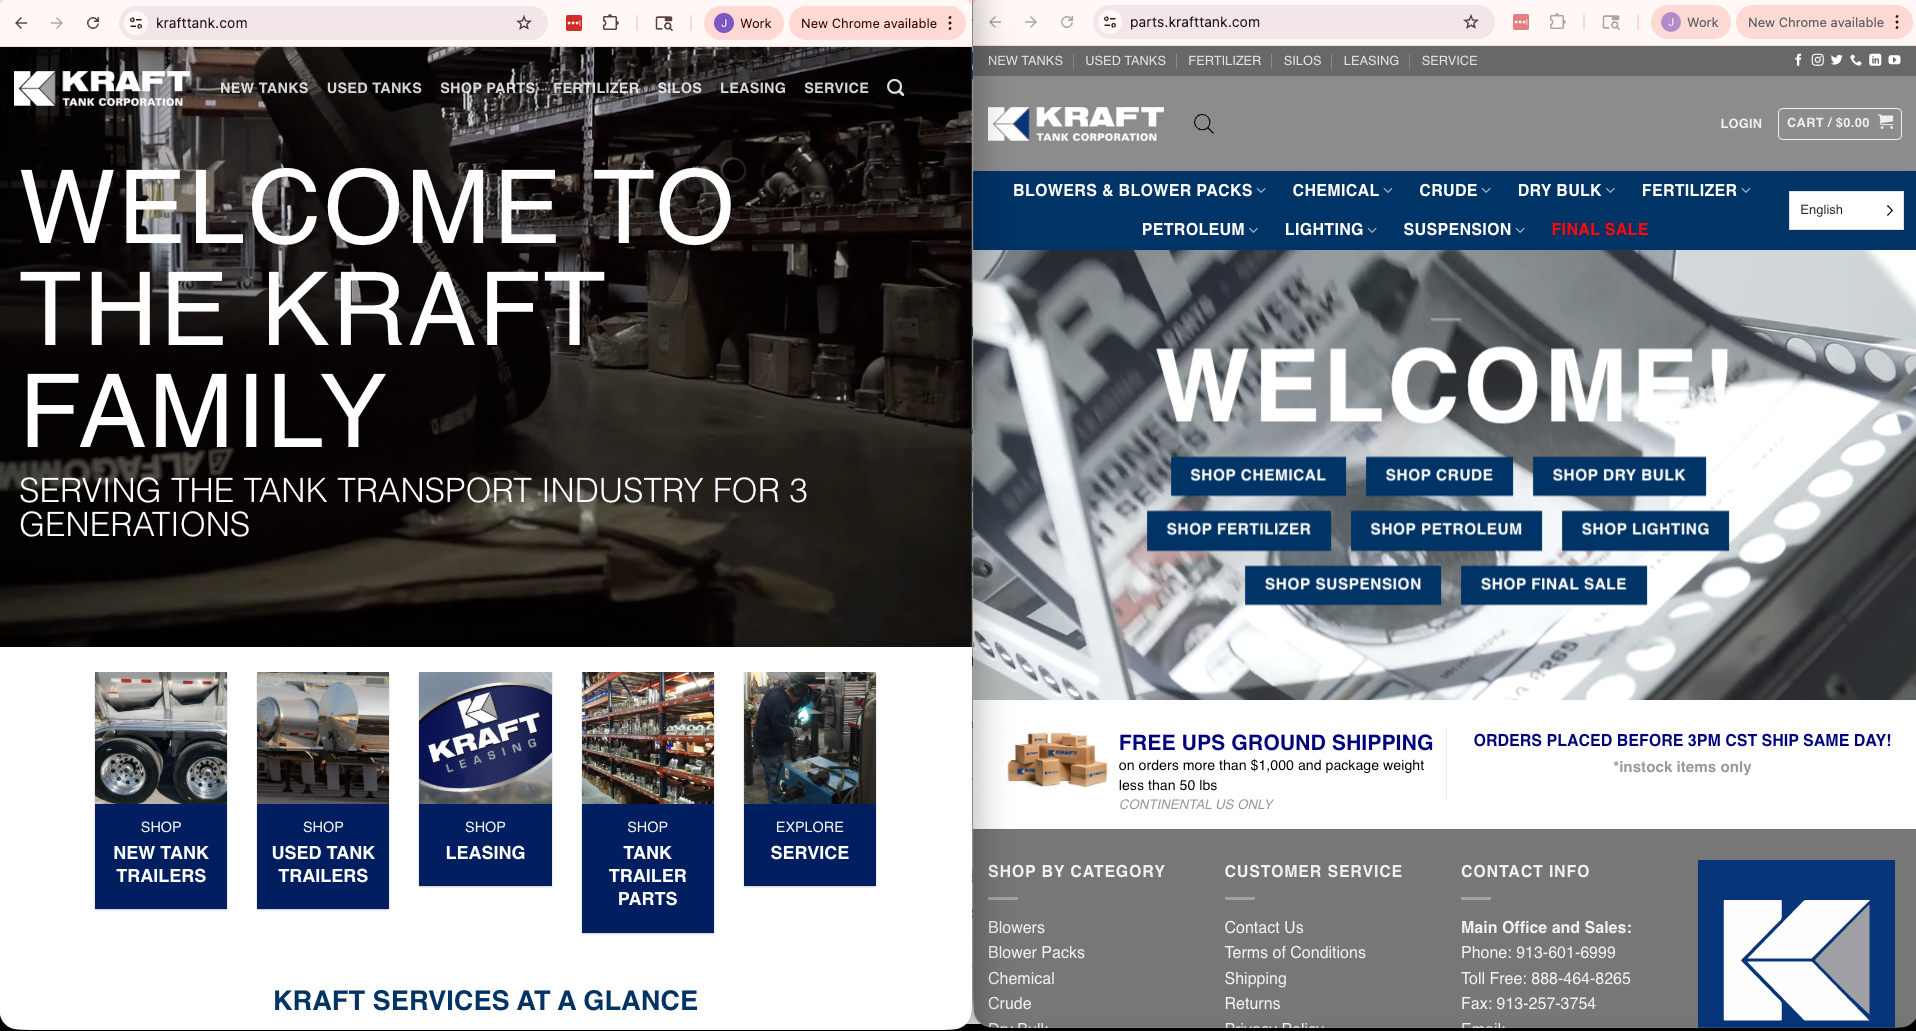
Task: Click the site info icon beside krafttank.com
Action: (x=137, y=23)
